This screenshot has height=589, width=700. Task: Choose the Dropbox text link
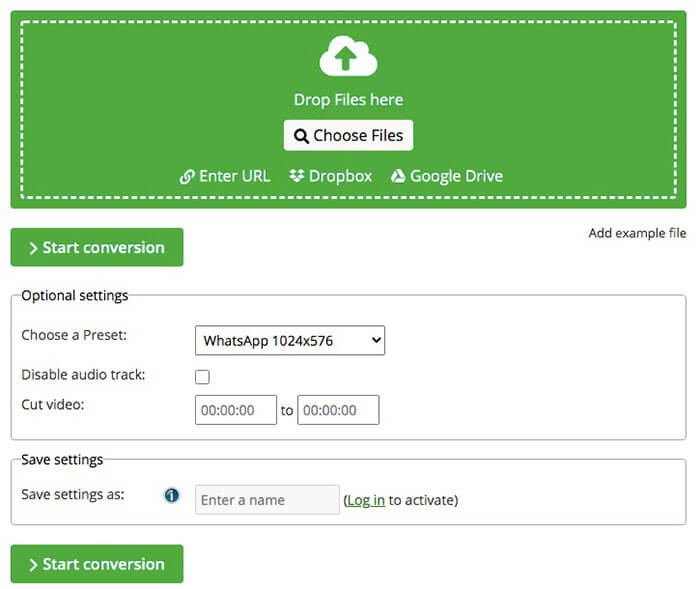point(340,177)
